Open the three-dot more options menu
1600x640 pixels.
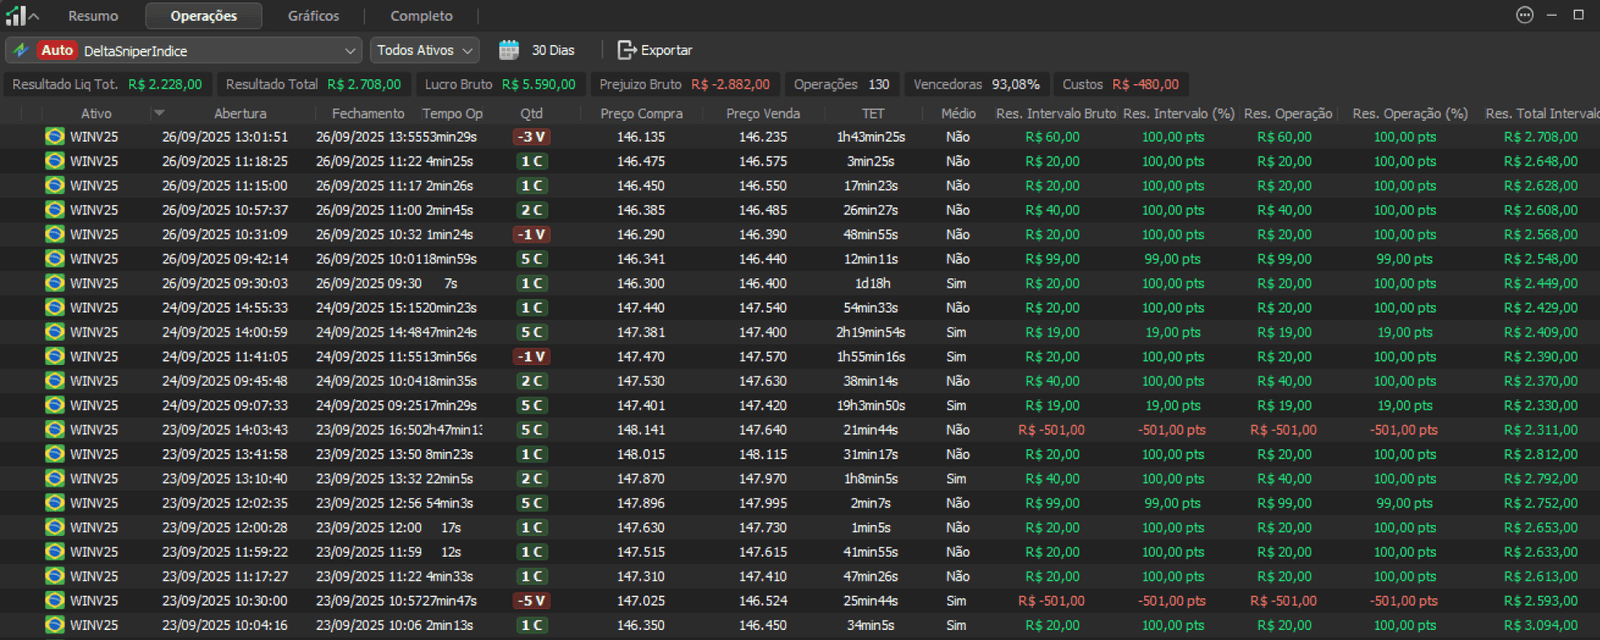[x=1524, y=15]
